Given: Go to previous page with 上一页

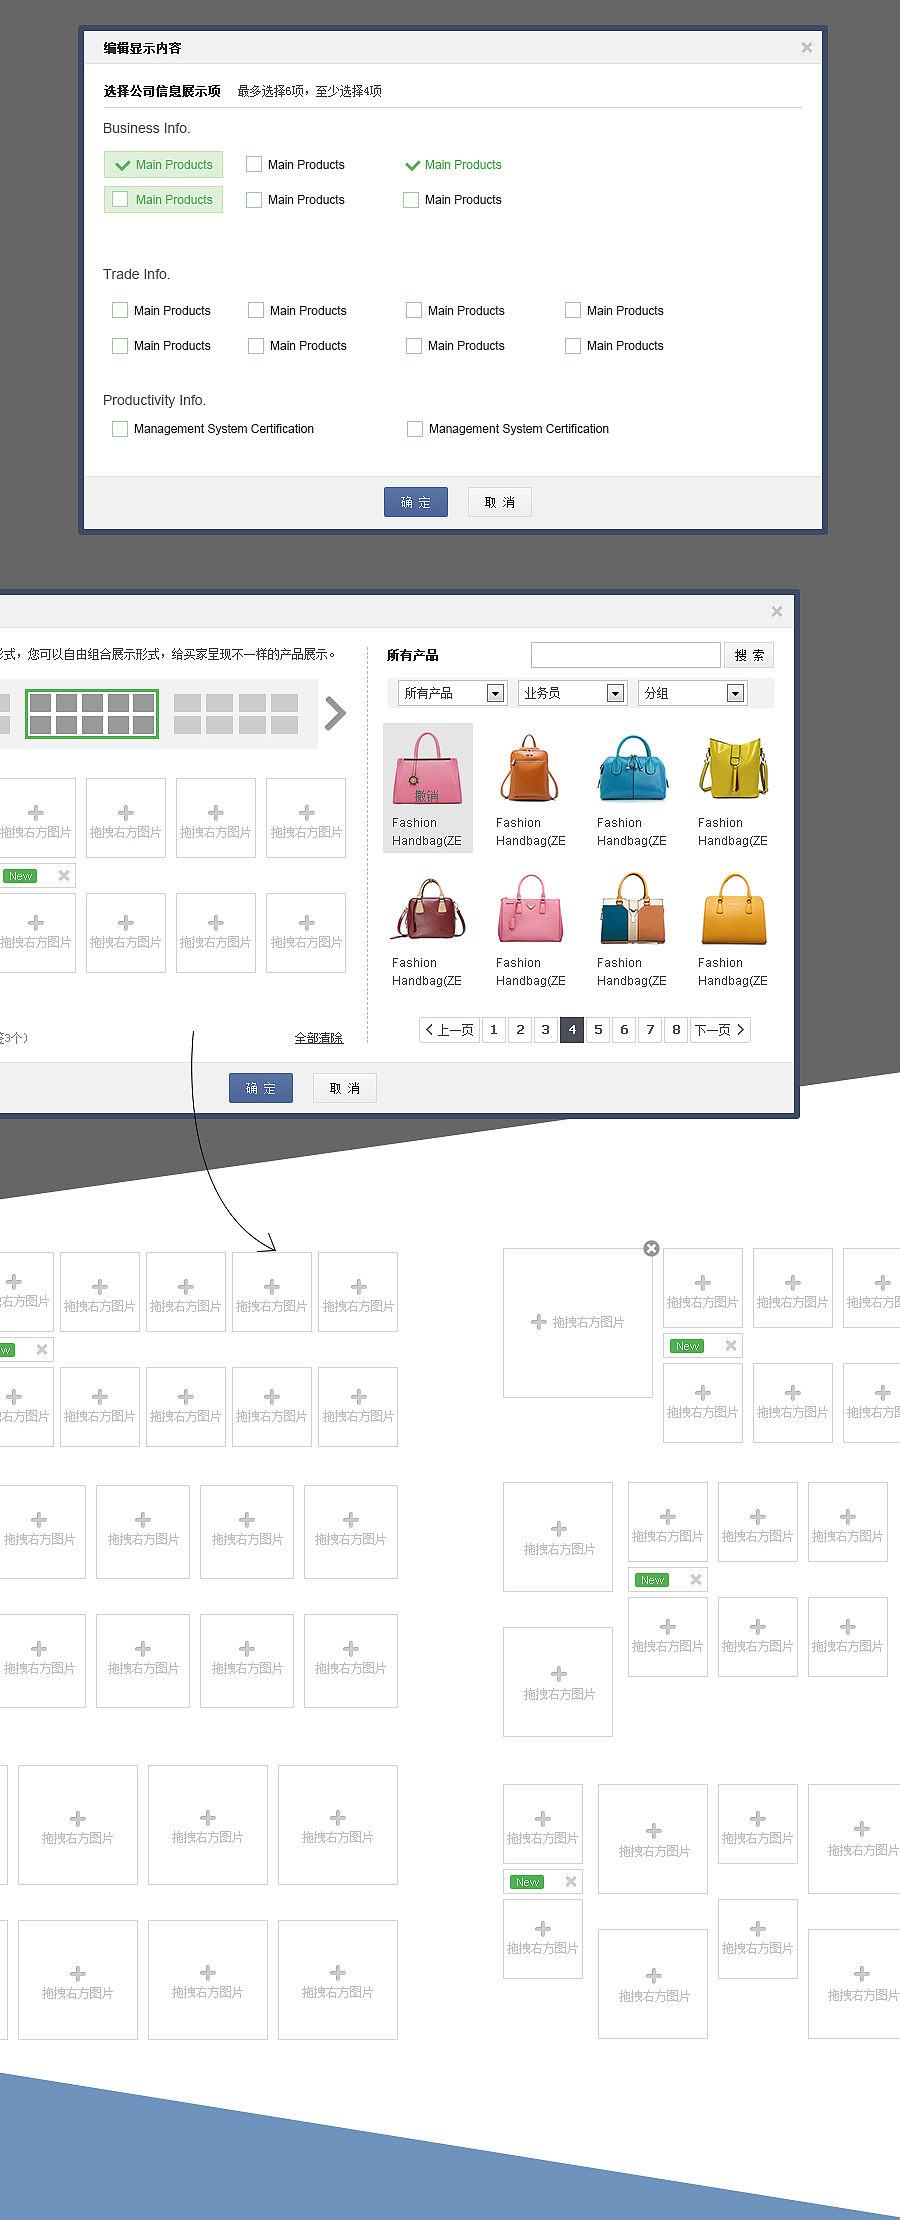Looking at the screenshot, I should point(448,1030).
